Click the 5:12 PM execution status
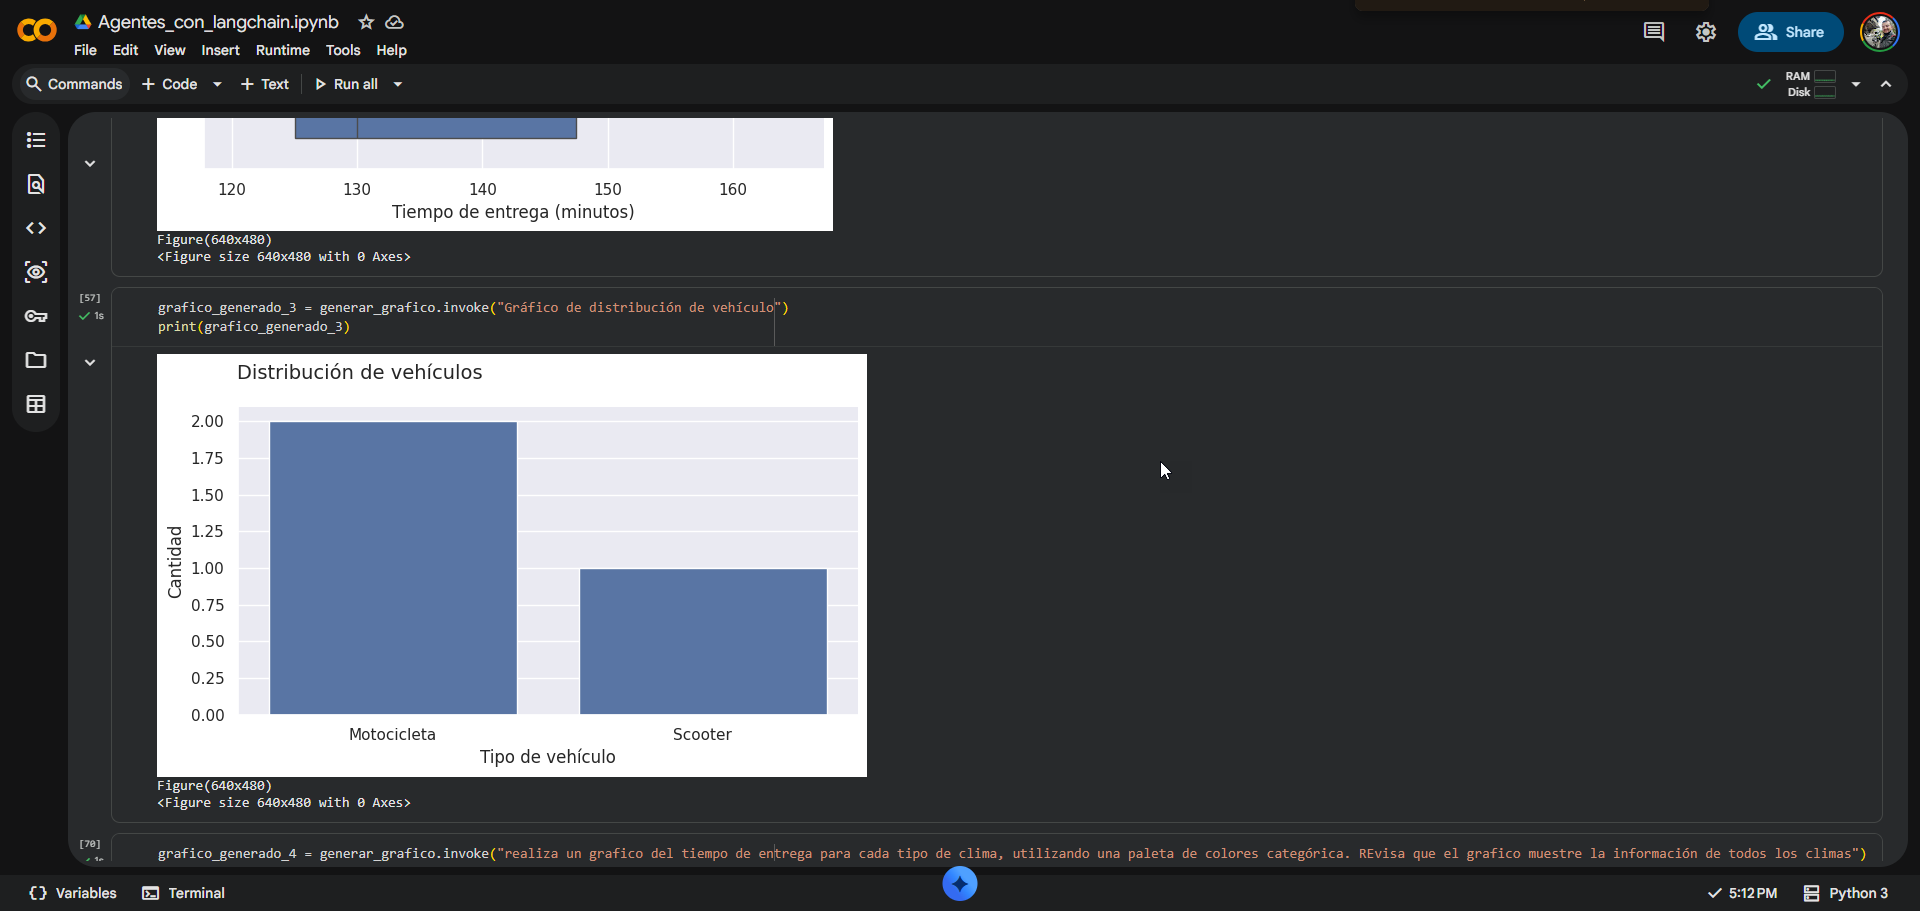This screenshot has width=1920, height=911. 1742,893
